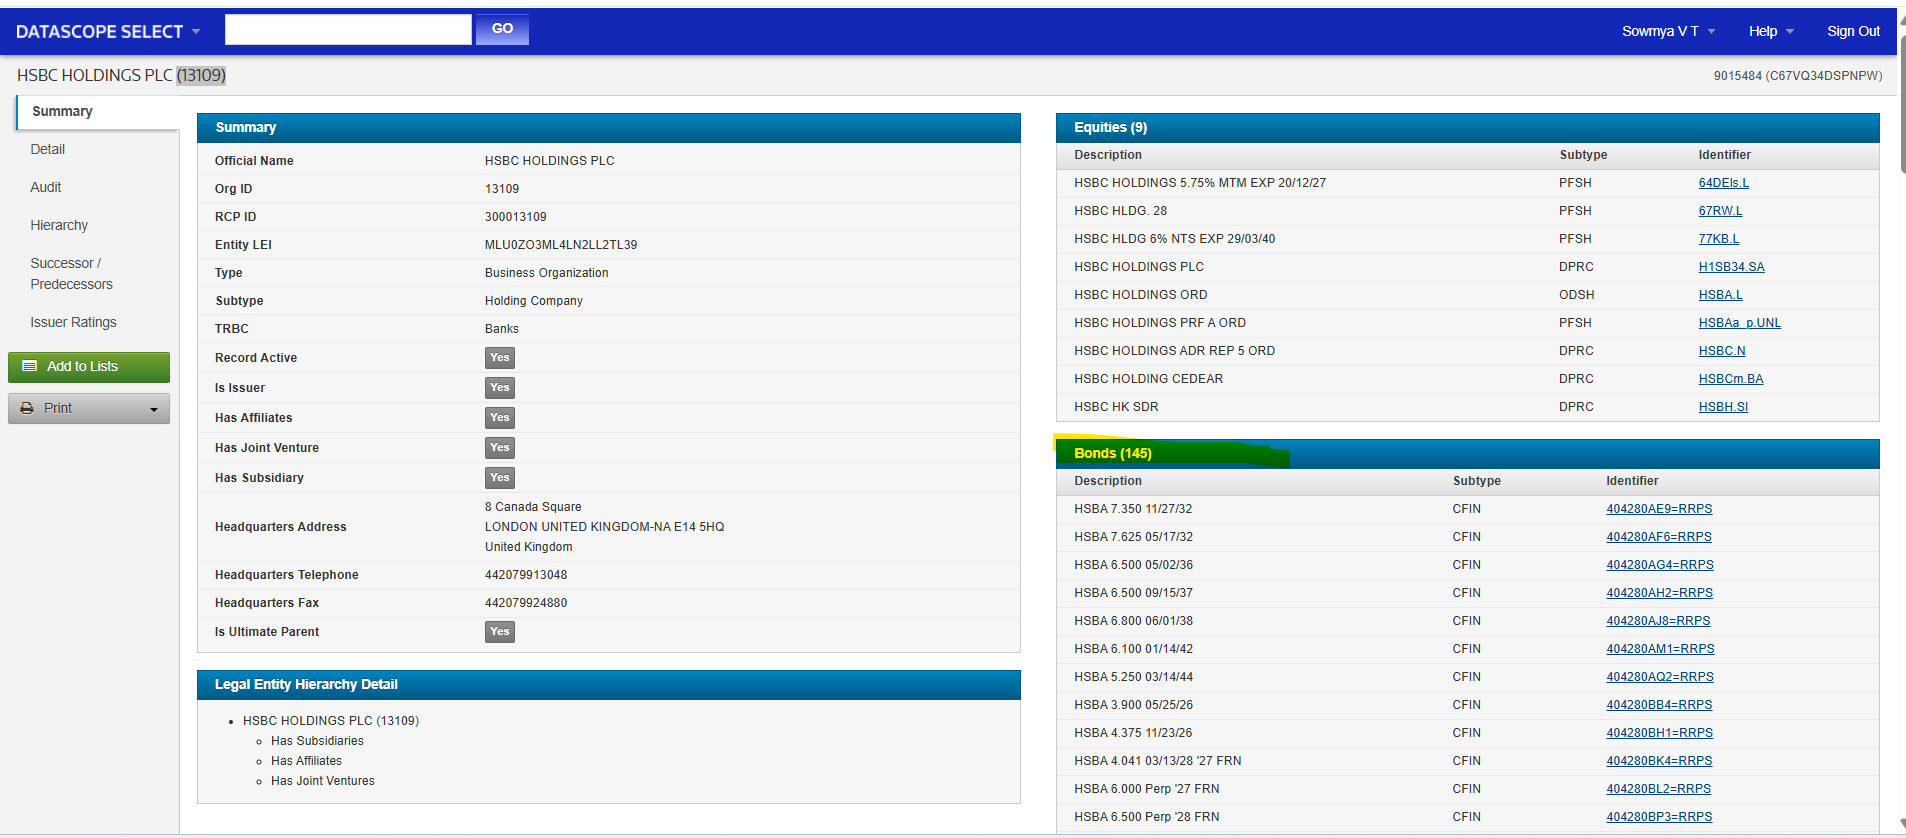Screen dimensions: 1906x838
Task: Click the Yes badge for Is Ultimate Parent
Action: [500, 632]
